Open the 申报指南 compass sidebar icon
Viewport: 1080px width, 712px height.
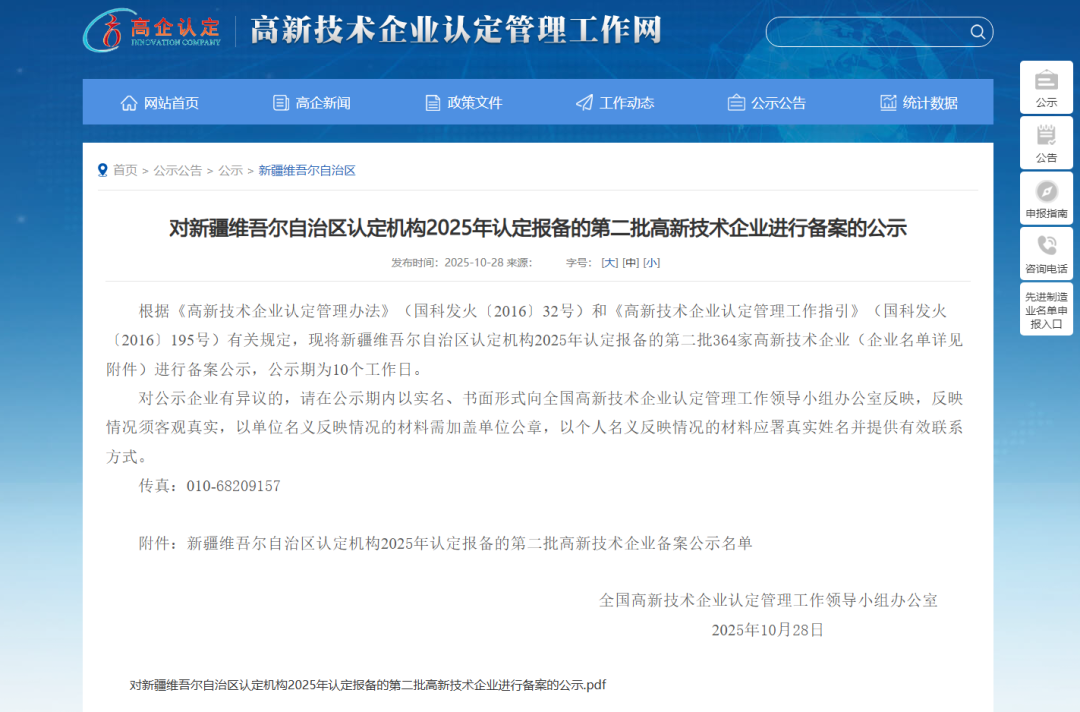coord(1046,191)
